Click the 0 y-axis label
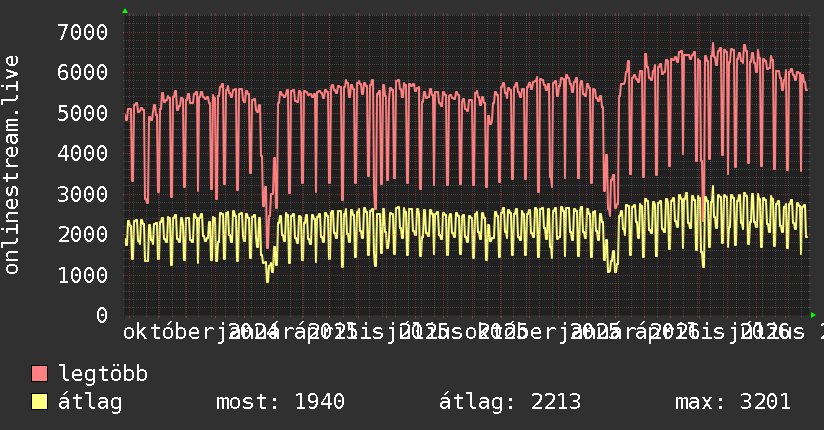Image resolution: width=824 pixels, height=430 pixels. 102,315
